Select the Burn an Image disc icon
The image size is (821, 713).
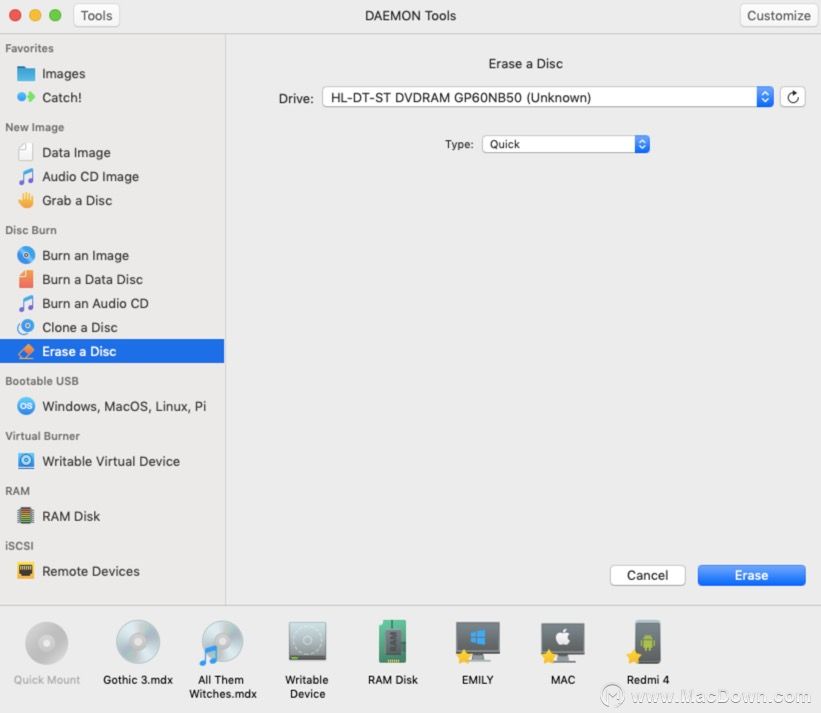(26, 255)
